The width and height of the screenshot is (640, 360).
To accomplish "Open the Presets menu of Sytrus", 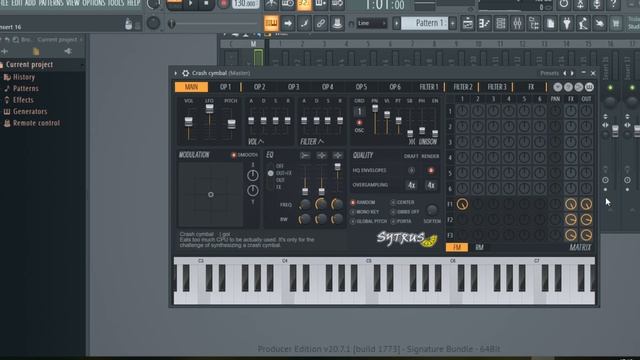I will point(549,73).
